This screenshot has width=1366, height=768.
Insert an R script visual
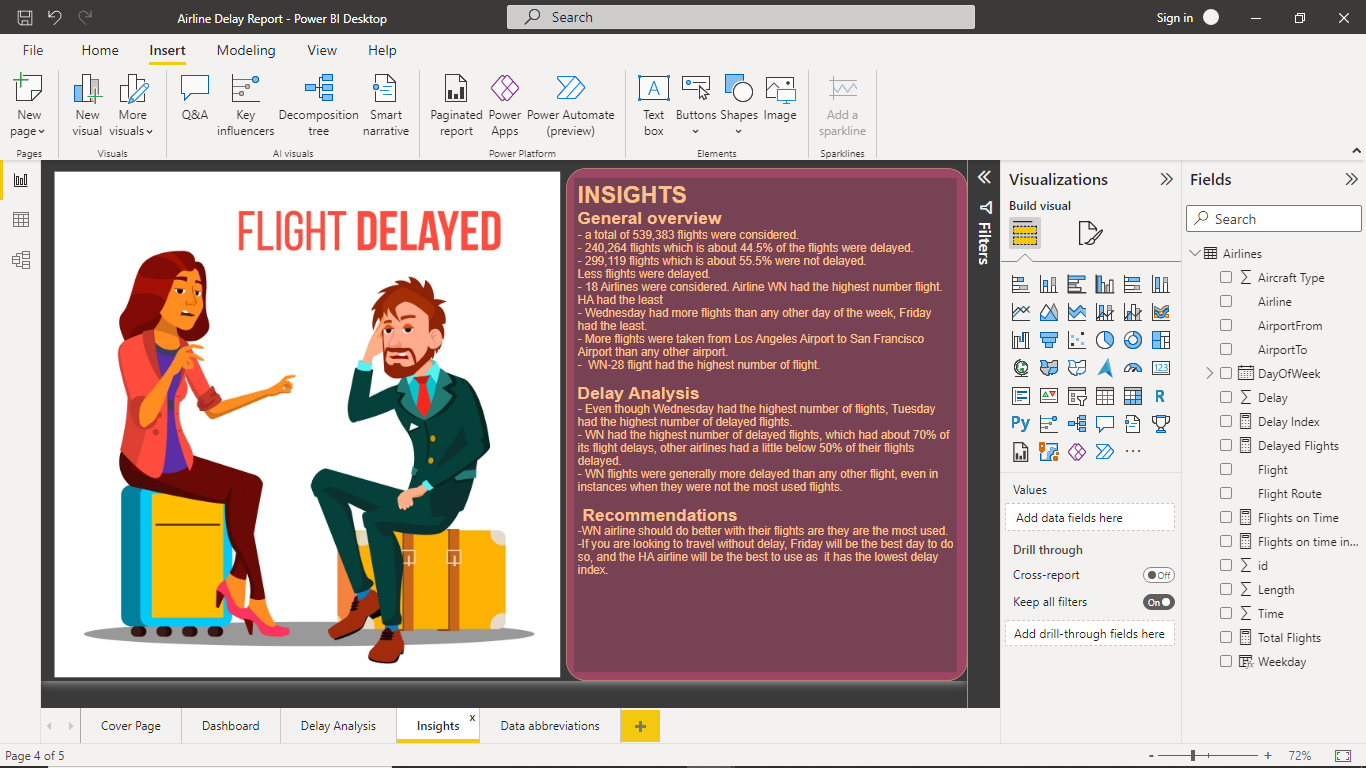coord(1159,395)
